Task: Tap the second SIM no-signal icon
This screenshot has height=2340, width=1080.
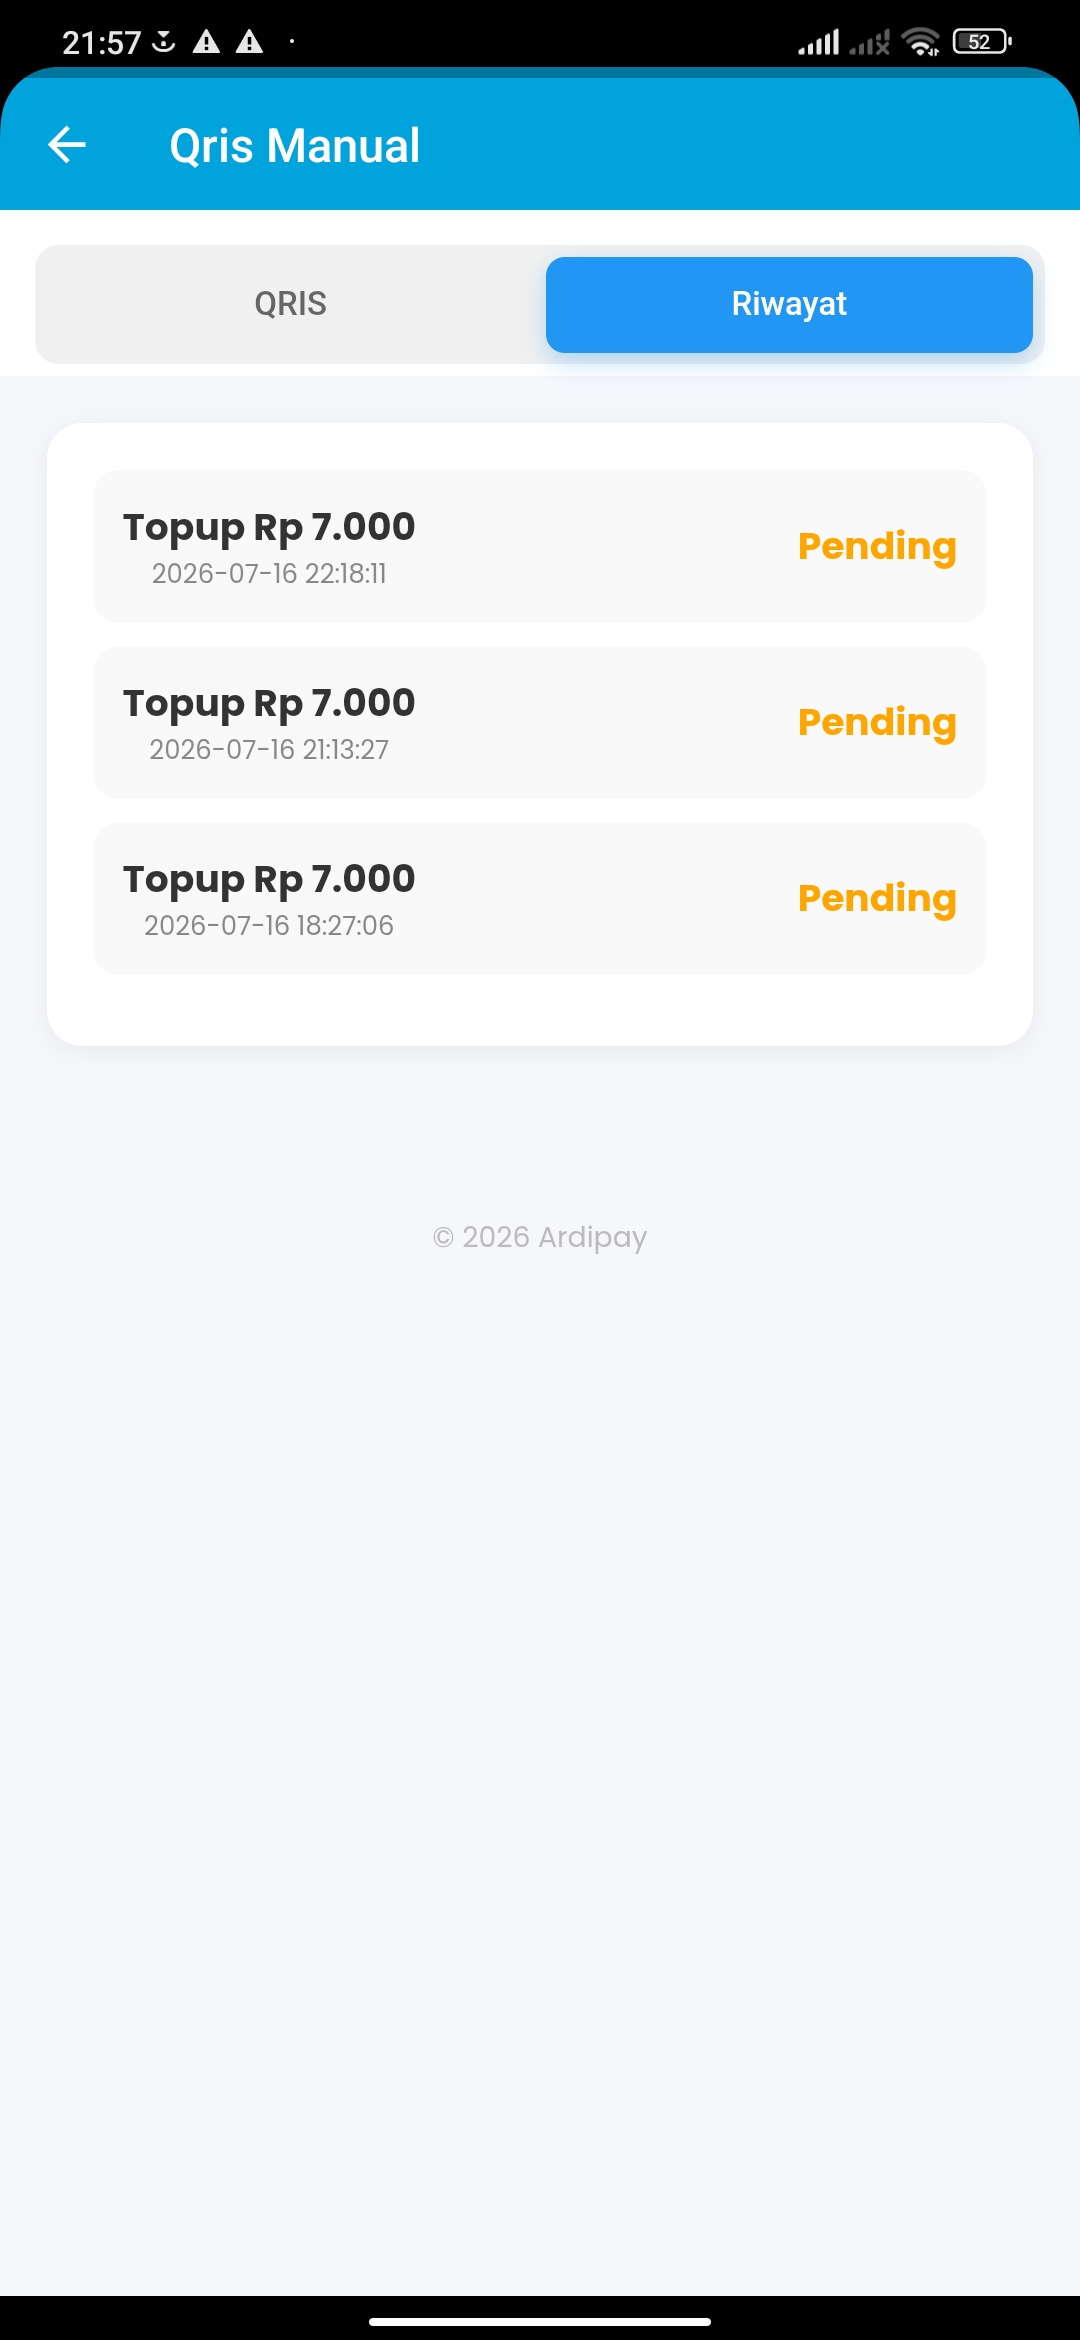Action: pos(869,43)
